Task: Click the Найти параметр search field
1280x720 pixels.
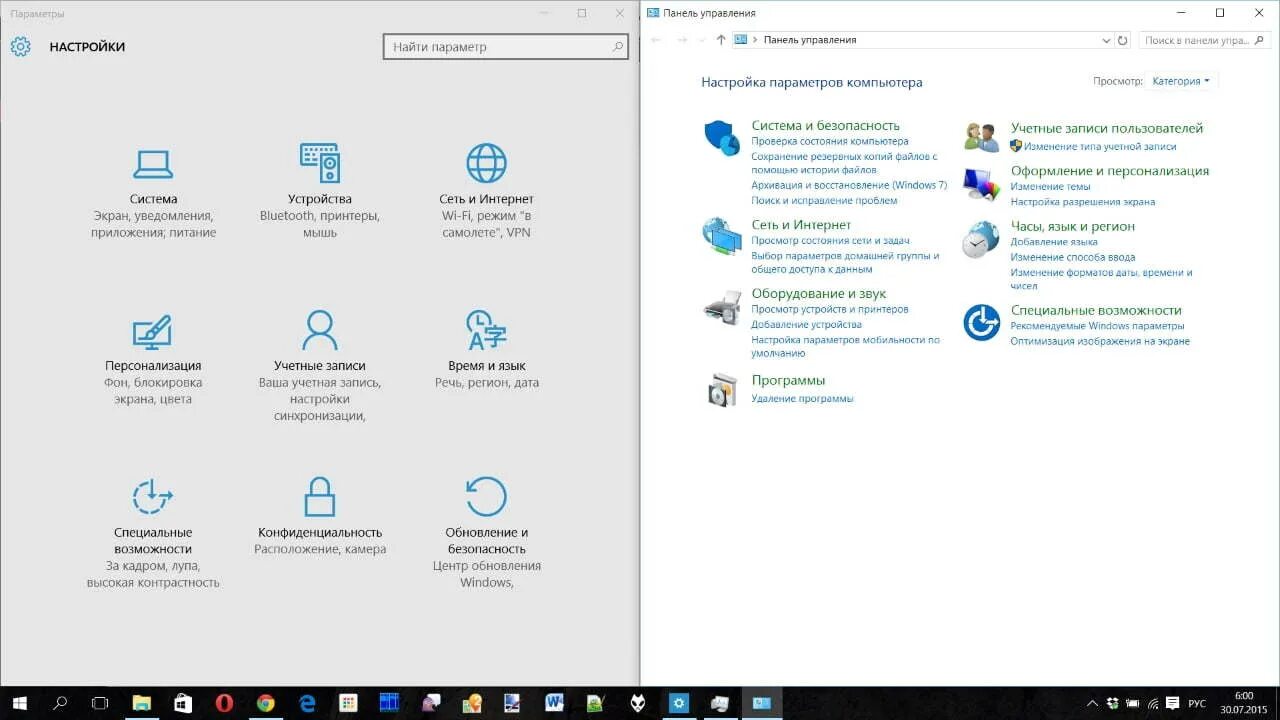Action: 505,46
